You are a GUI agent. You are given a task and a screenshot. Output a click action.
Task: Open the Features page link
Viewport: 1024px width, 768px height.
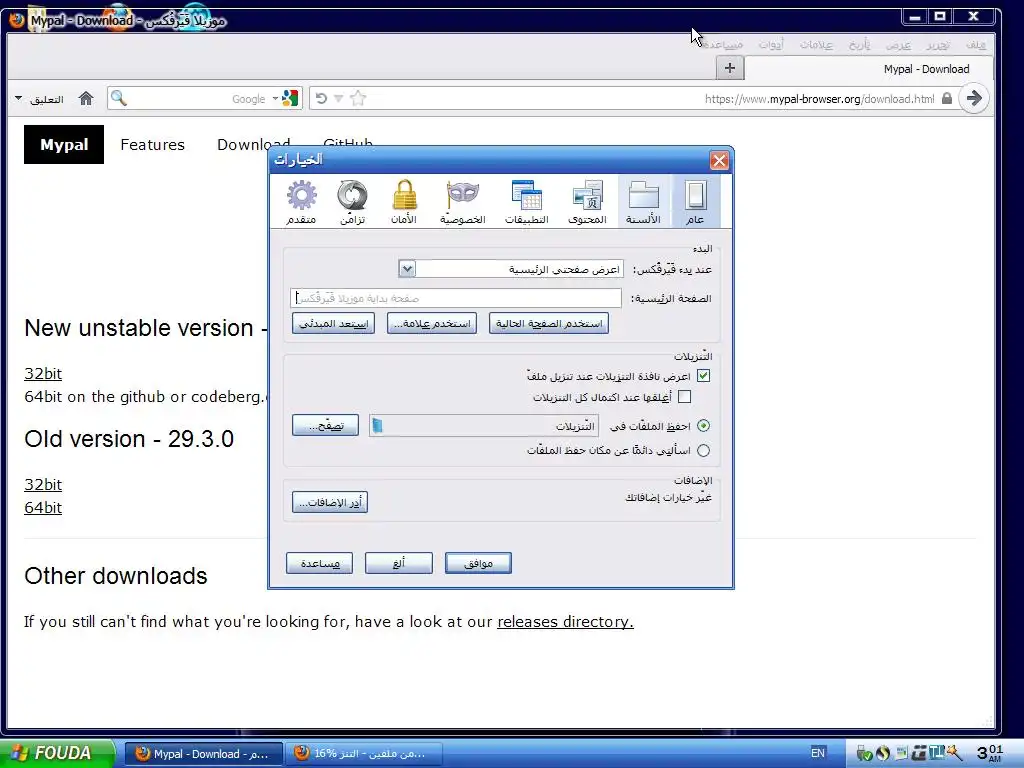(x=152, y=144)
